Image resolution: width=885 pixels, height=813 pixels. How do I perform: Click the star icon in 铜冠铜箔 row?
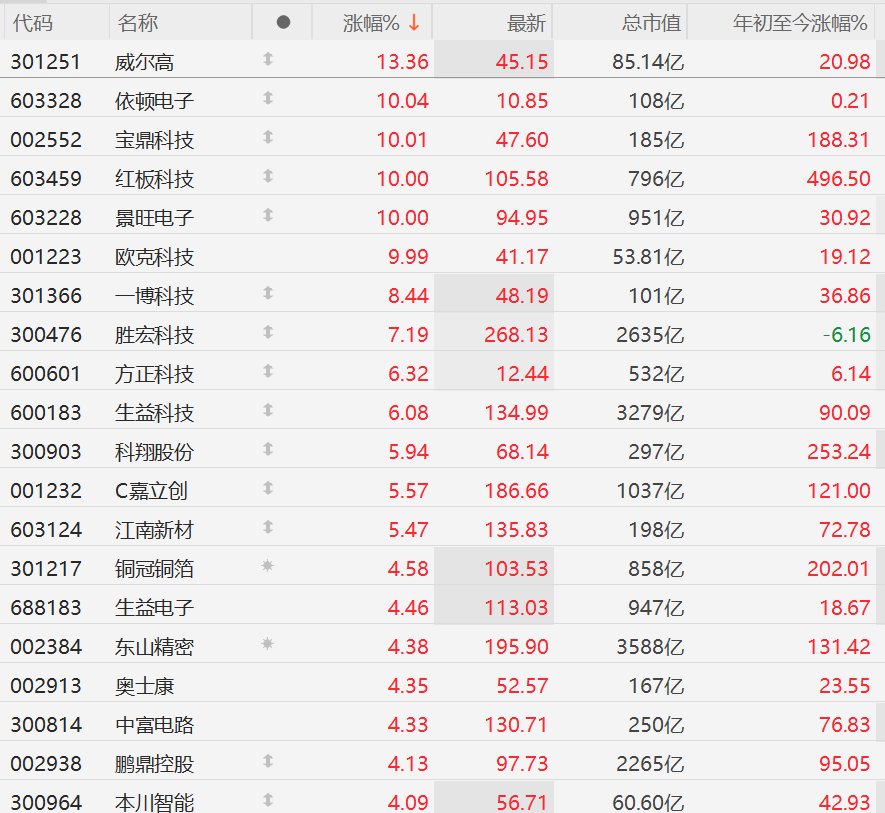coord(268,565)
